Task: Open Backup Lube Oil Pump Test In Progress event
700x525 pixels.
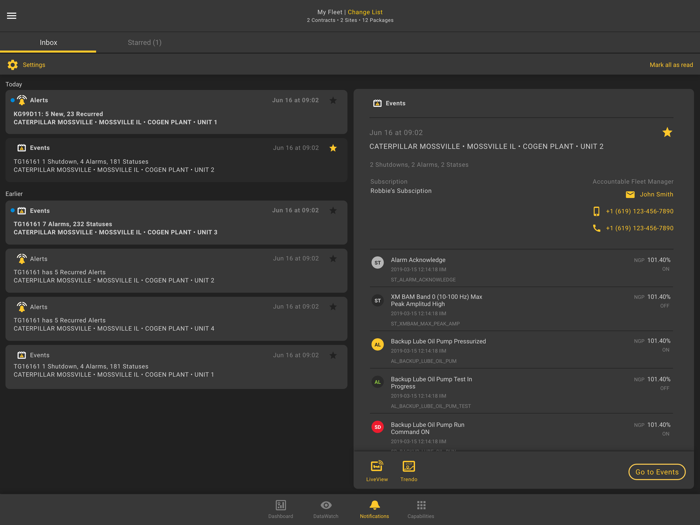Action: [521, 391]
